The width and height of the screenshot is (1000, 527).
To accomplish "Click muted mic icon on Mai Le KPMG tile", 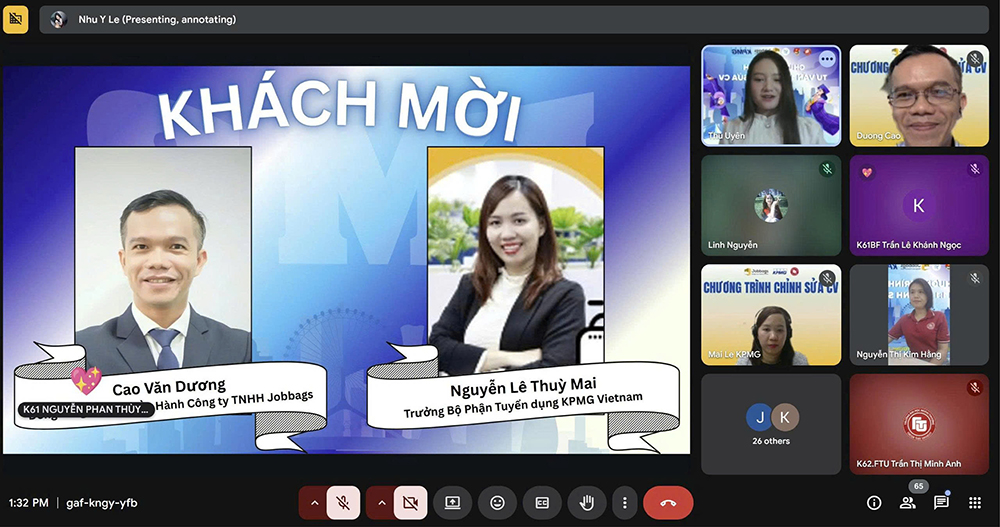I will tap(827, 278).
